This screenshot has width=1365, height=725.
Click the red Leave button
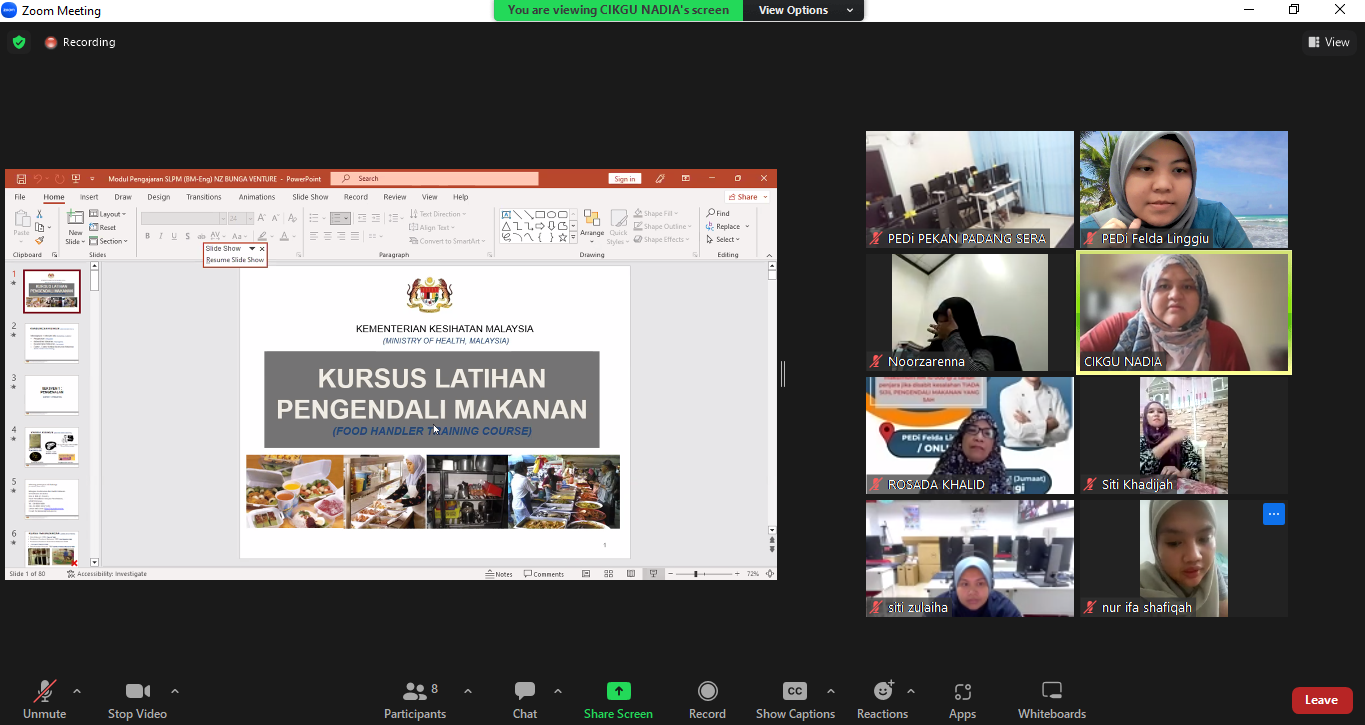[1321, 700]
